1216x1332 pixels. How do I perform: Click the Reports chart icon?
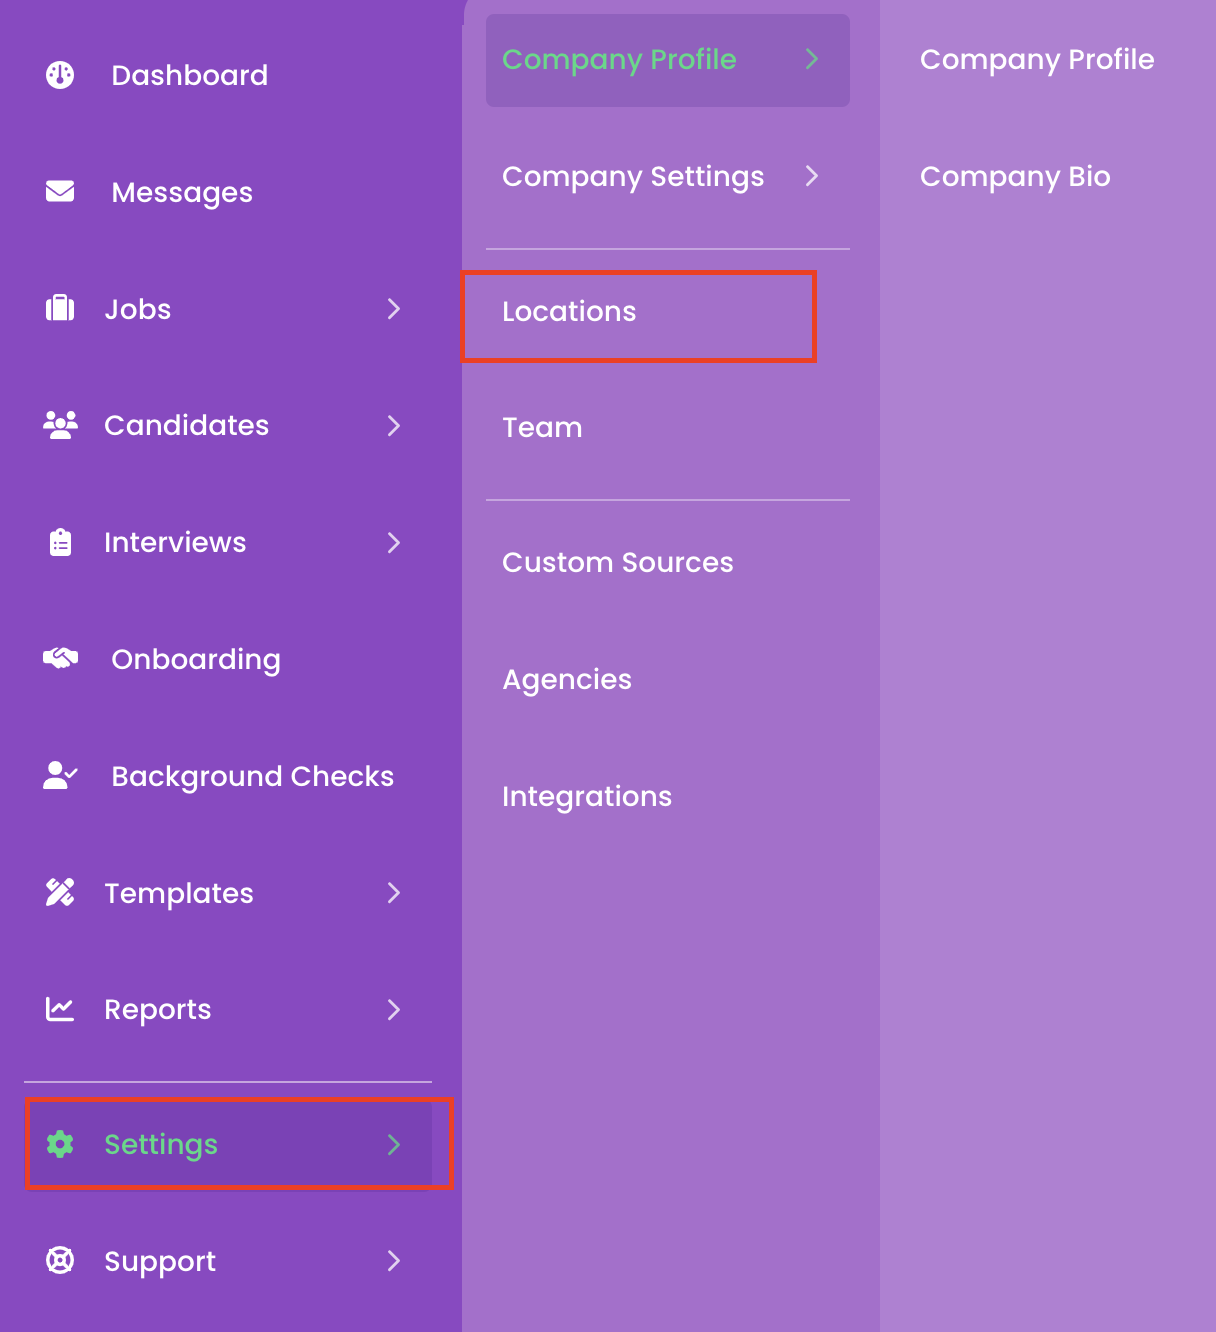coord(60,1009)
